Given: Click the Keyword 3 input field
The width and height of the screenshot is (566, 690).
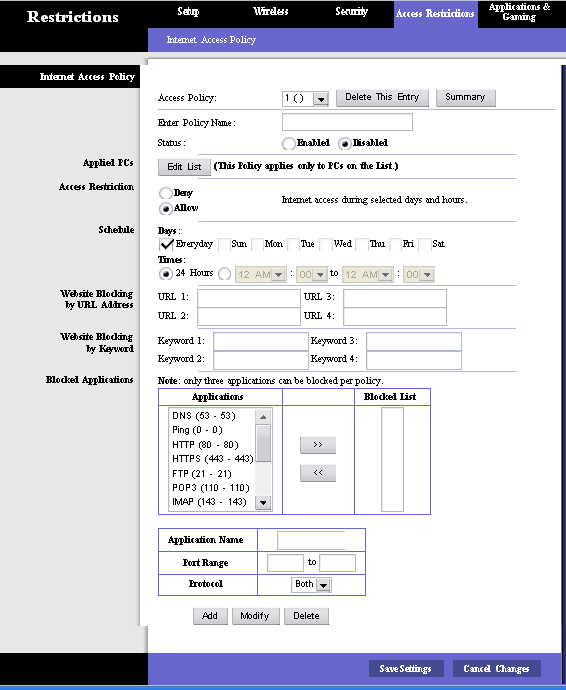Looking at the screenshot, I should coord(414,341).
